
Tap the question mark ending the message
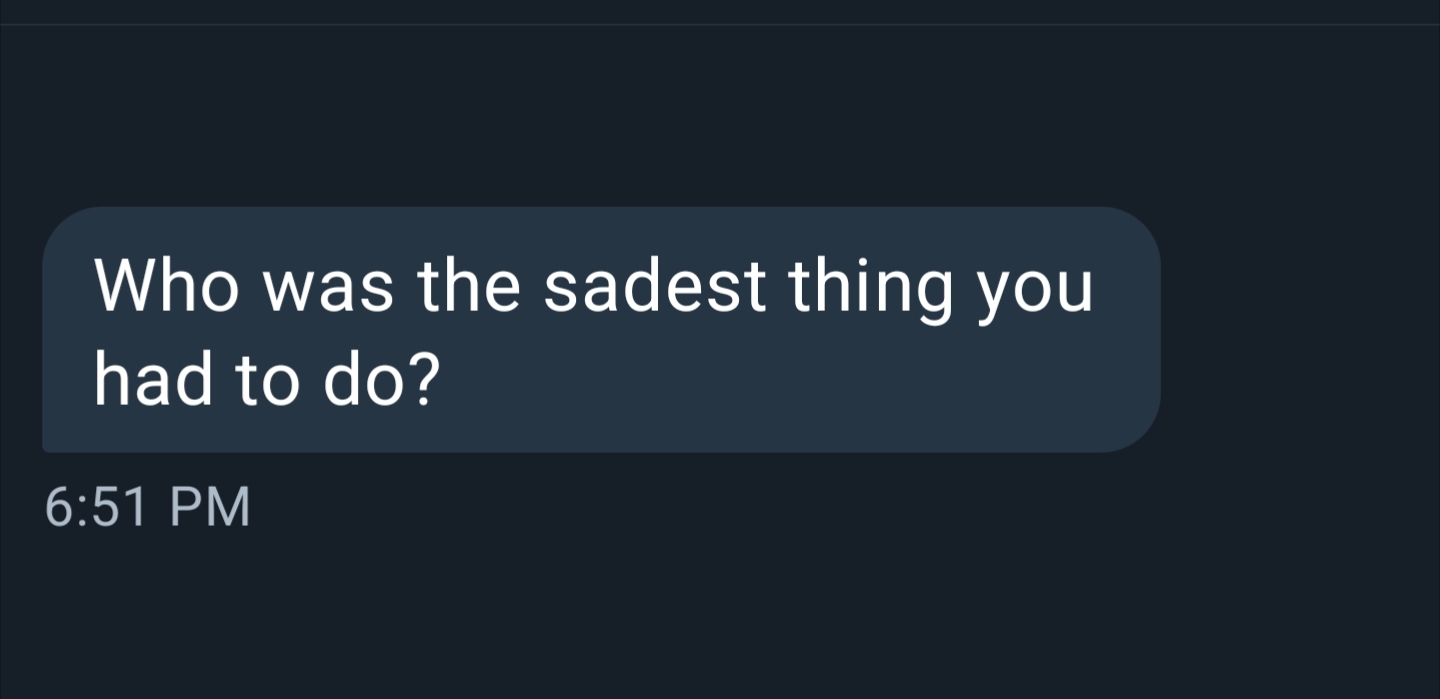coord(426,381)
